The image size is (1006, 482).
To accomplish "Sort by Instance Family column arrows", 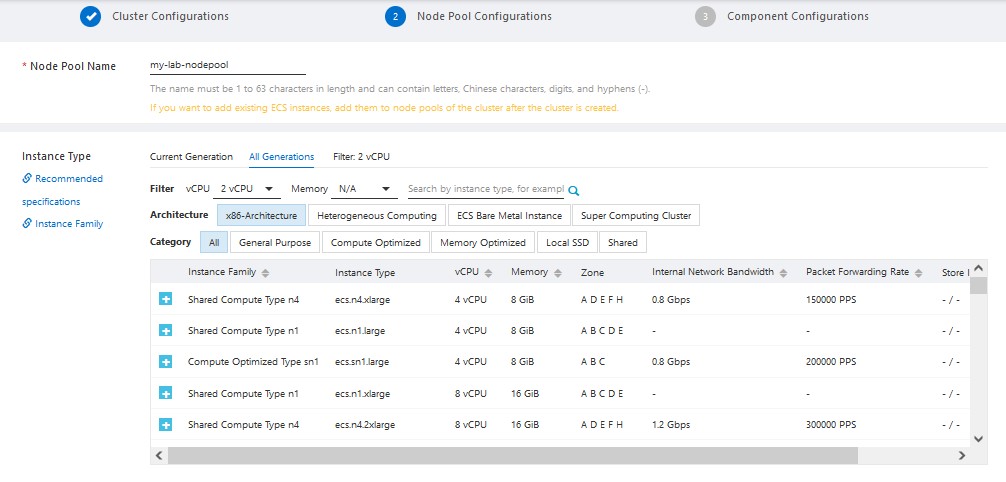I will tap(265, 273).
